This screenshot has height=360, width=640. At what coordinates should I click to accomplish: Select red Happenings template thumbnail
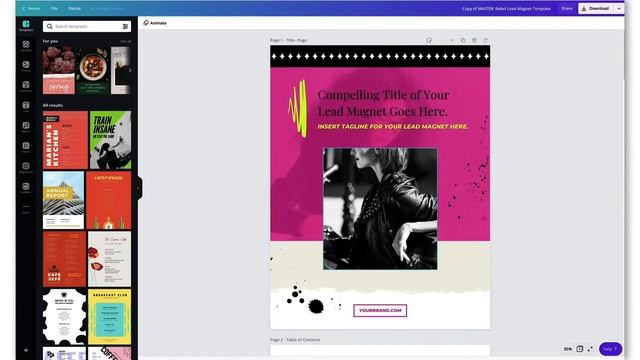pos(109,200)
